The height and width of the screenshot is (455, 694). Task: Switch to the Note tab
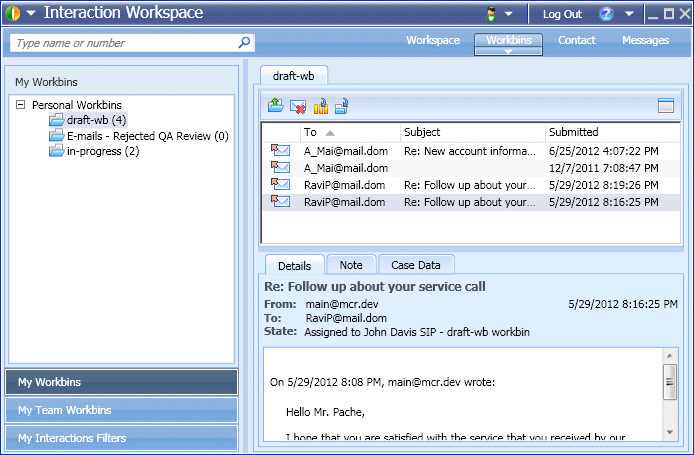point(351,265)
